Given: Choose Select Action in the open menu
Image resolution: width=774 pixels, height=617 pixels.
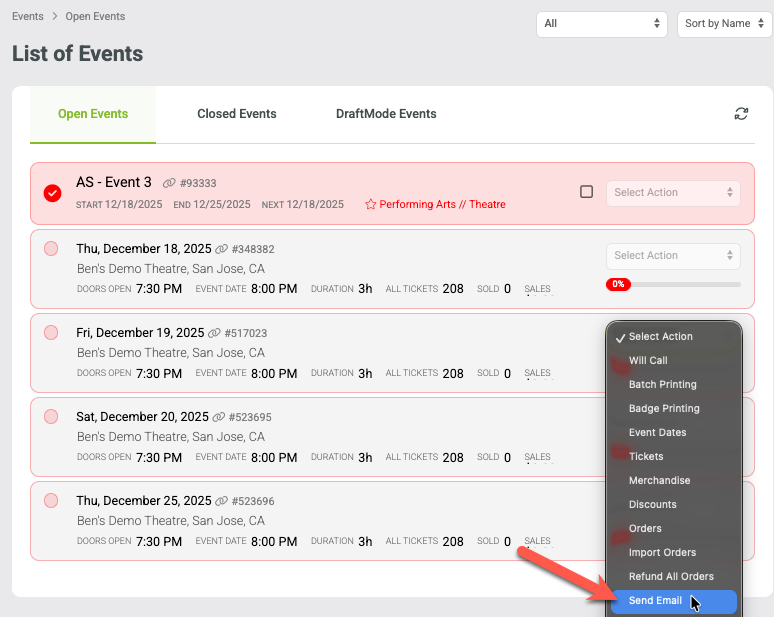Looking at the screenshot, I should coord(673,337).
